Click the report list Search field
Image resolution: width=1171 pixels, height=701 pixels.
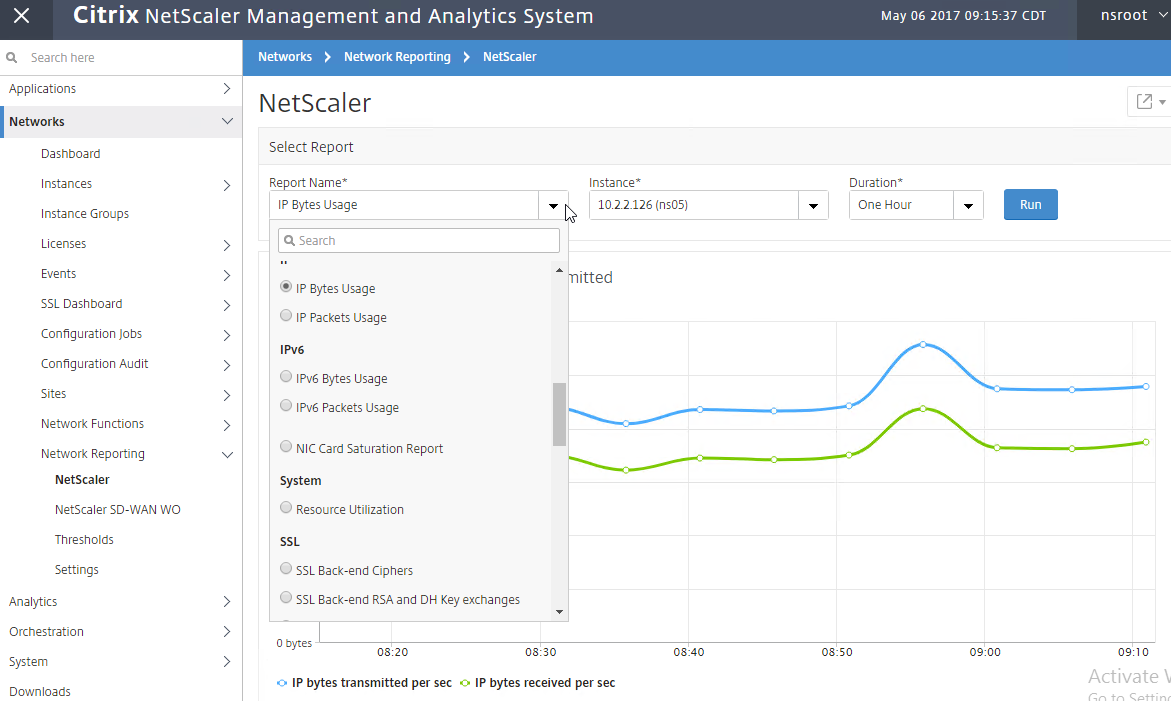tap(419, 240)
